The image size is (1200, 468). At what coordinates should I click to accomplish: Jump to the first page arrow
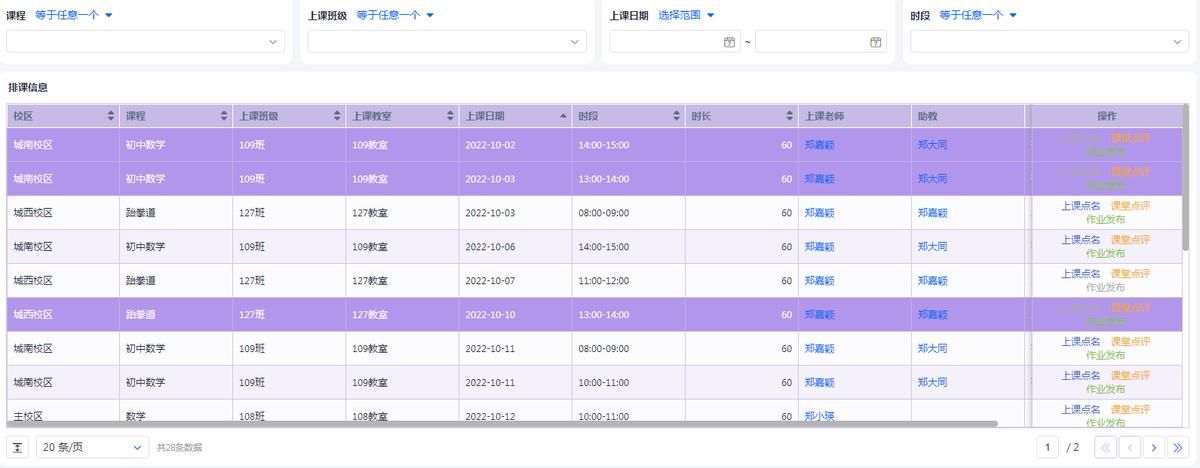(x=1106, y=447)
